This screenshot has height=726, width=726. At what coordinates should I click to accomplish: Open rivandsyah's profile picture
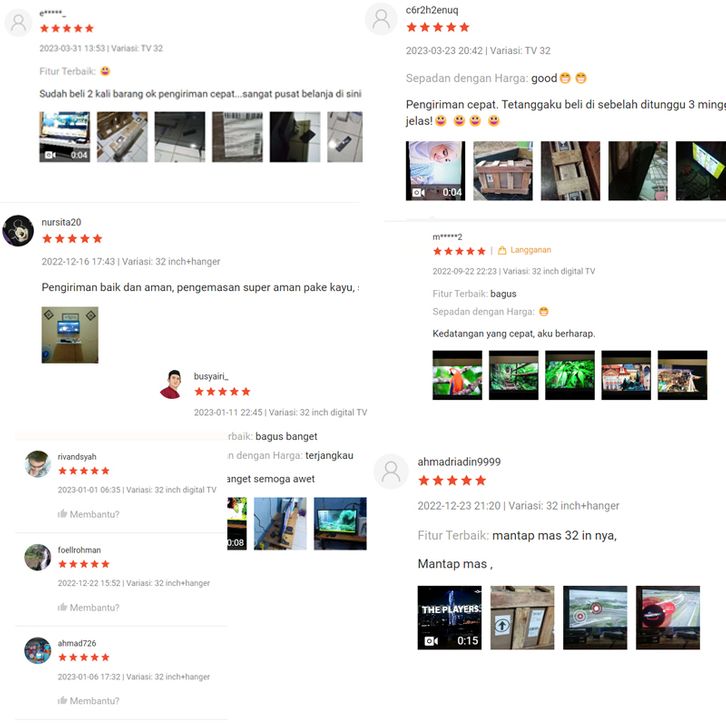(38, 463)
